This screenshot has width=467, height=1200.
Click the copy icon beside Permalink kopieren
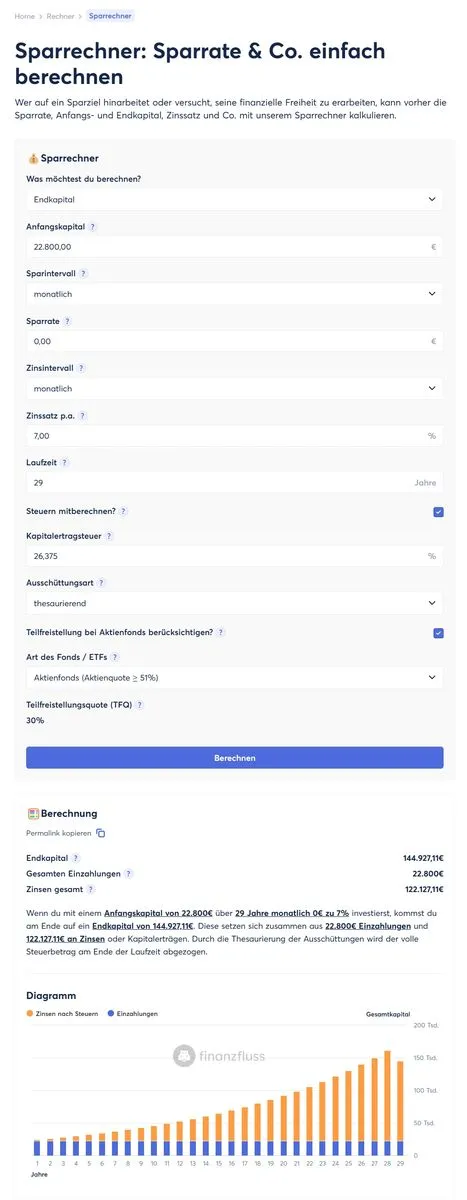(x=100, y=833)
